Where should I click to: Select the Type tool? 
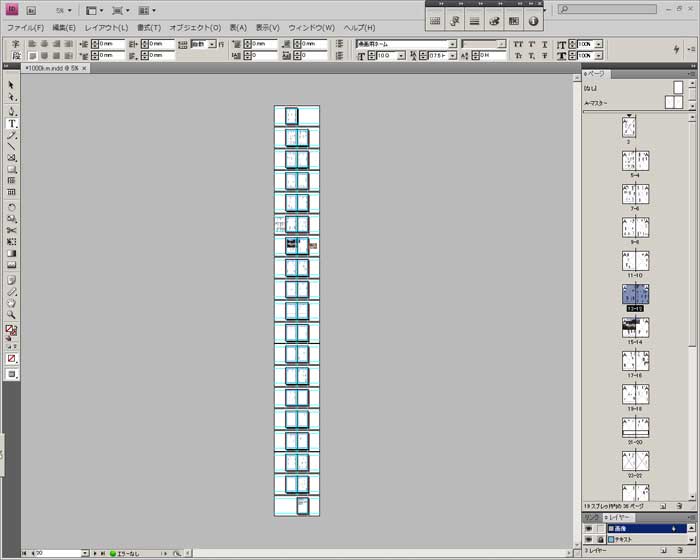12,123
